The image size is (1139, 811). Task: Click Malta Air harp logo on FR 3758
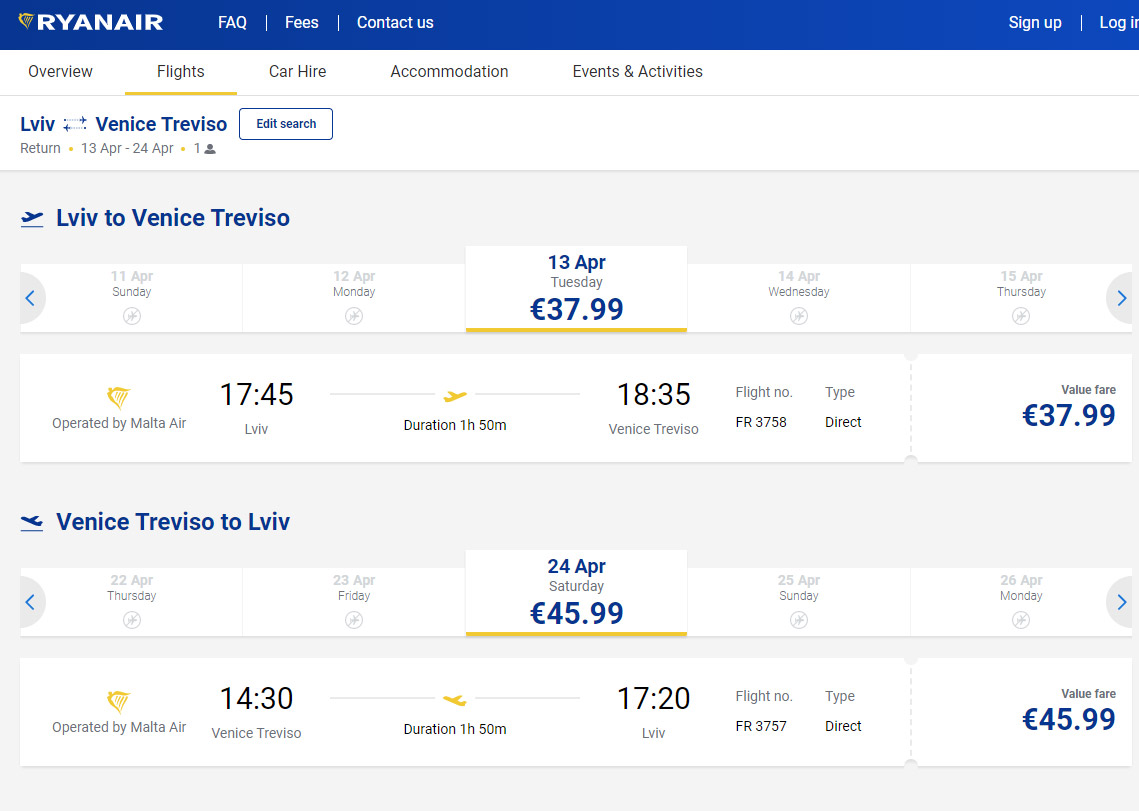(x=118, y=398)
